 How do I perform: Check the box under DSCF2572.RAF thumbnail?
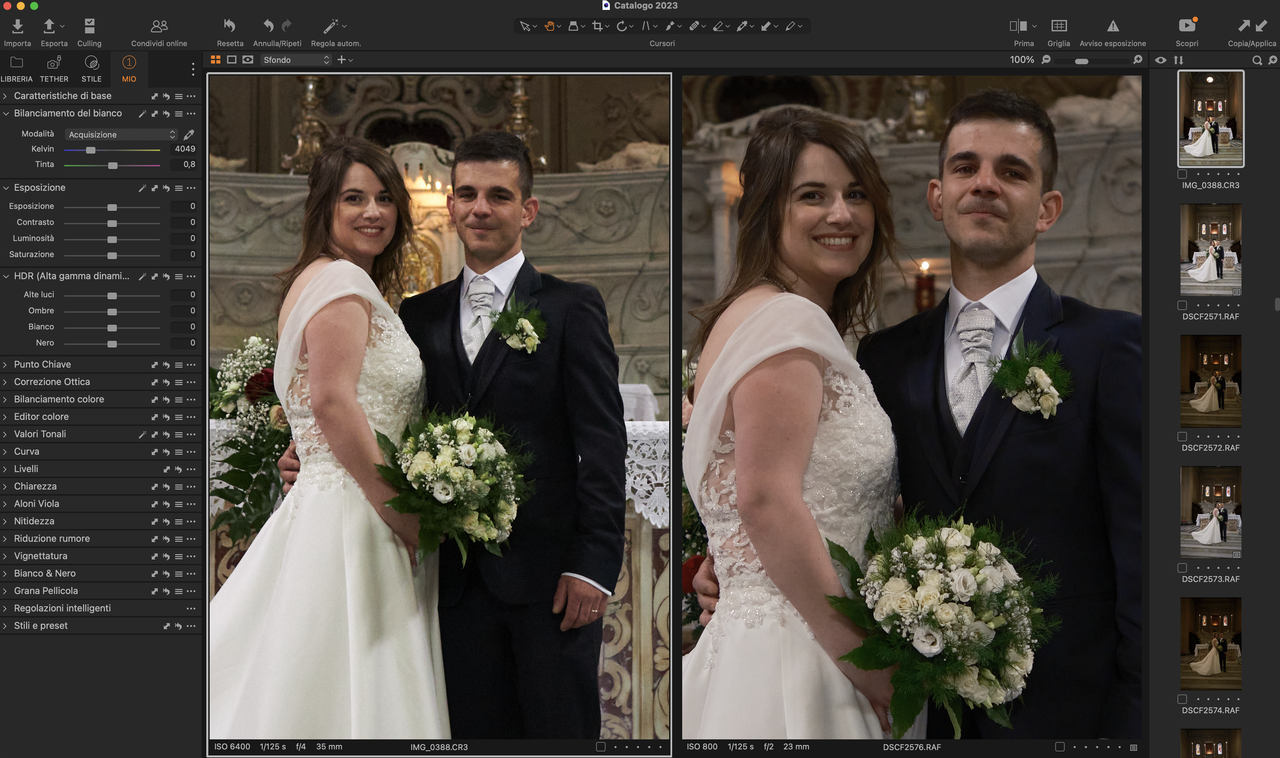click(1183, 437)
